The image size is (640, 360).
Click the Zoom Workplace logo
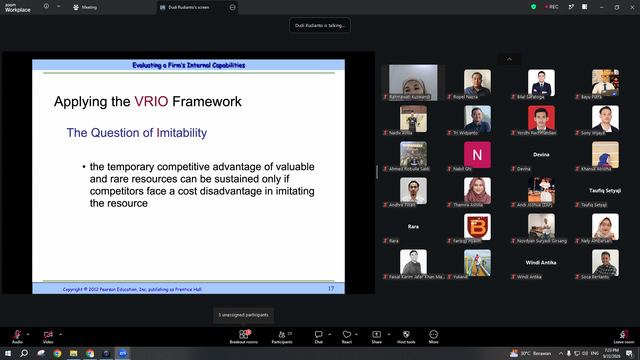pyautogui.click(x=18, y=7)
